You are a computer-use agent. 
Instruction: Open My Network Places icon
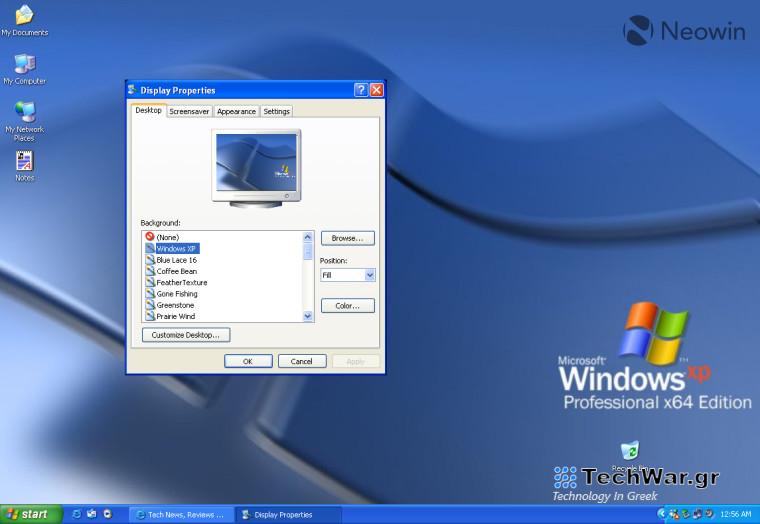(24, 112)
